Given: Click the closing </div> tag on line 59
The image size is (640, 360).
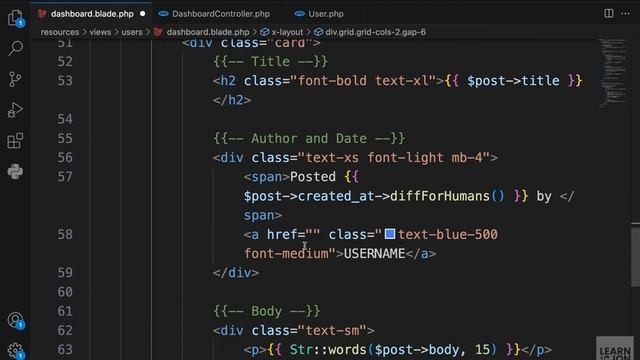Looking at the screenshot, I should point(236,273).
